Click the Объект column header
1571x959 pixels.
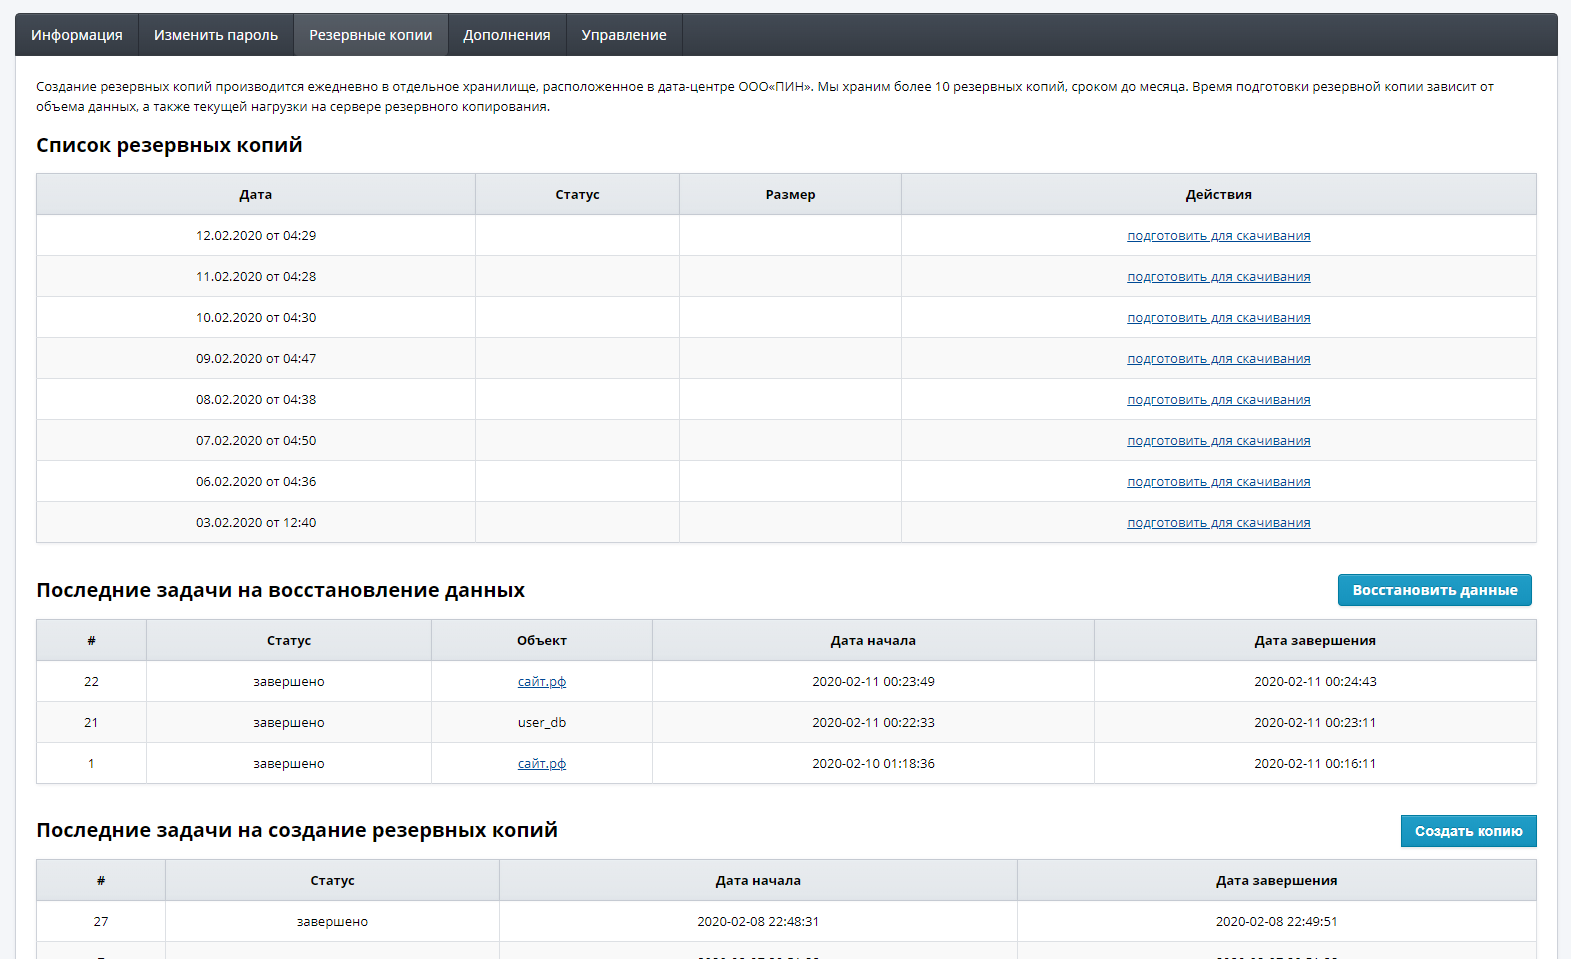tap(542, 641)
